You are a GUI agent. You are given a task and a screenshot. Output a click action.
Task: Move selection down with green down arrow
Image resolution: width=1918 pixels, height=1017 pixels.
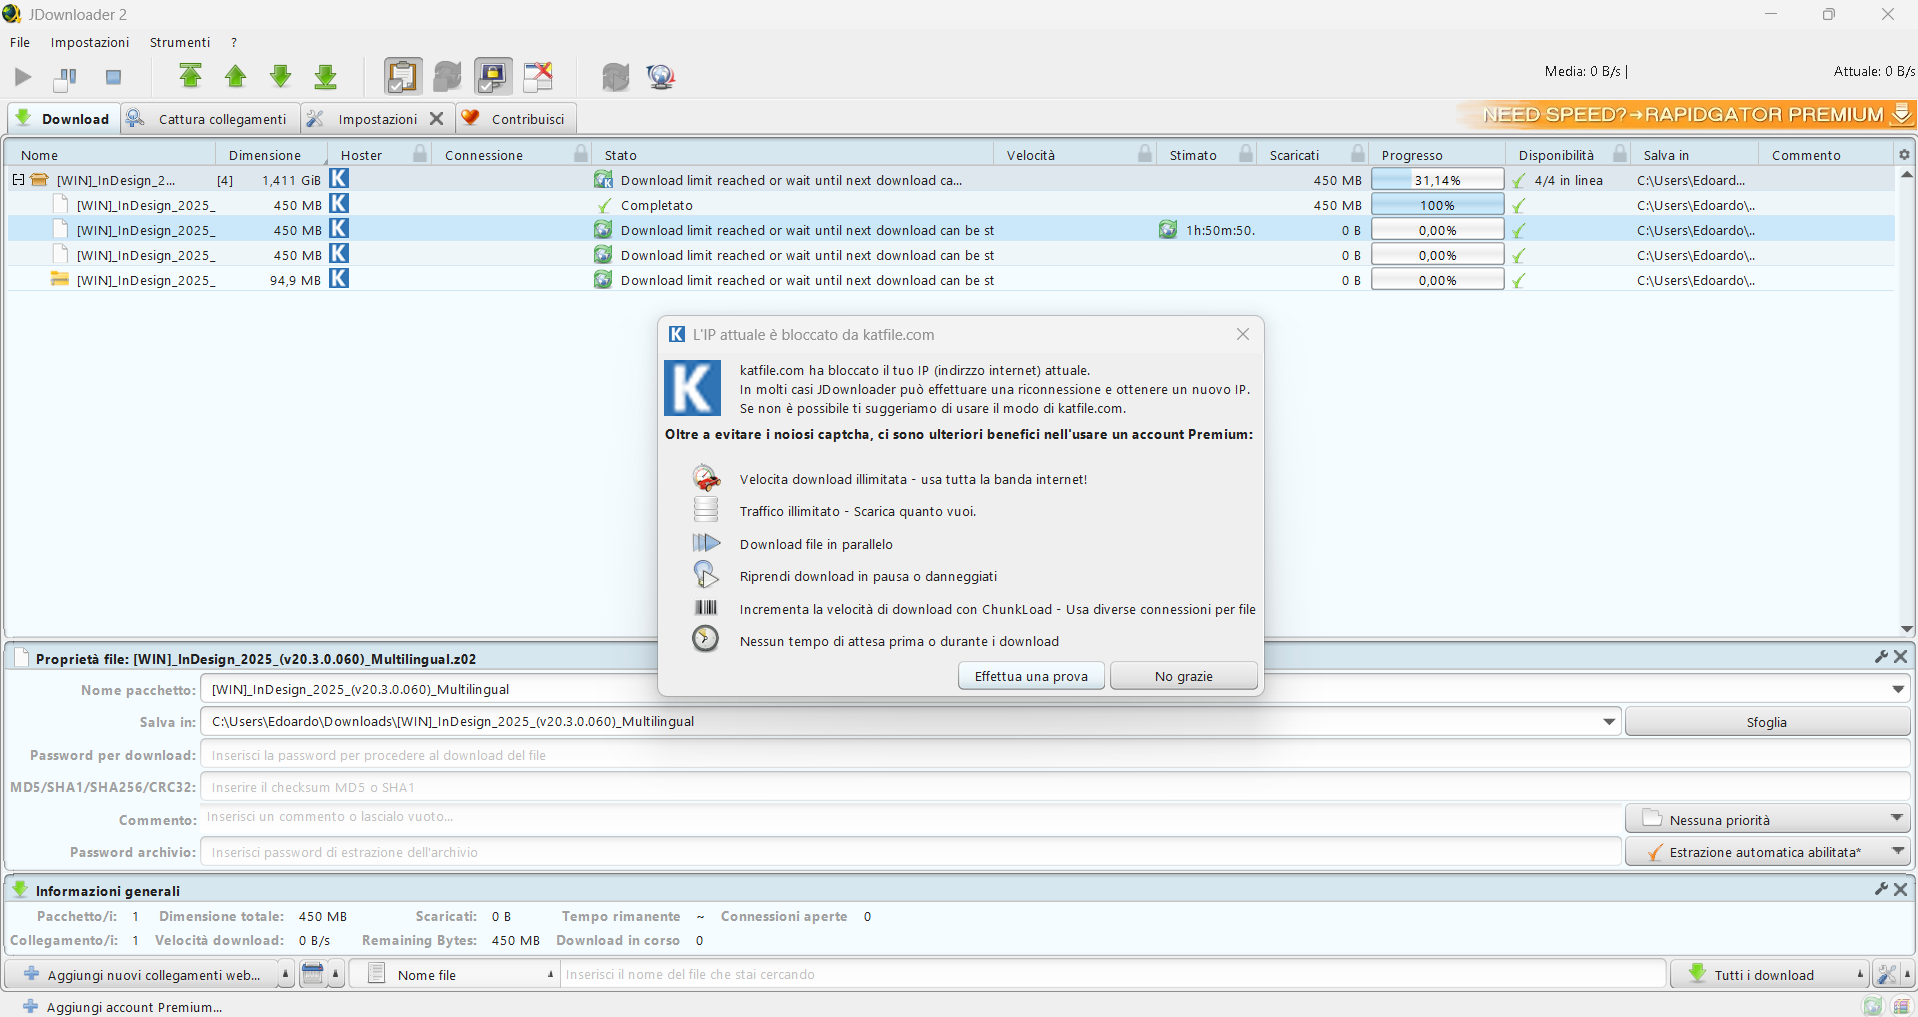pos(281,76)
